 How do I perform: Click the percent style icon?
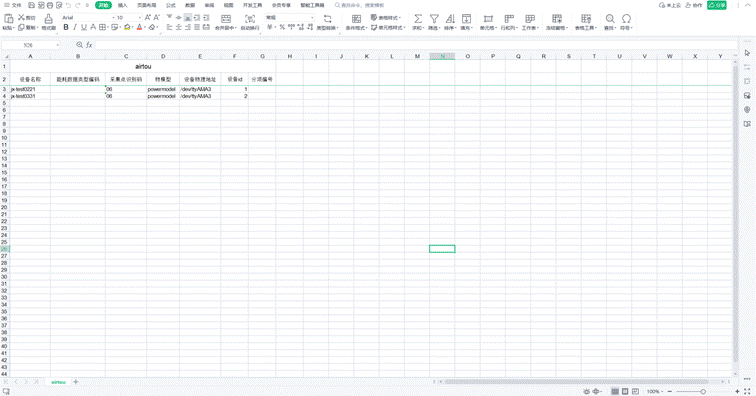(x=282, y=27)
